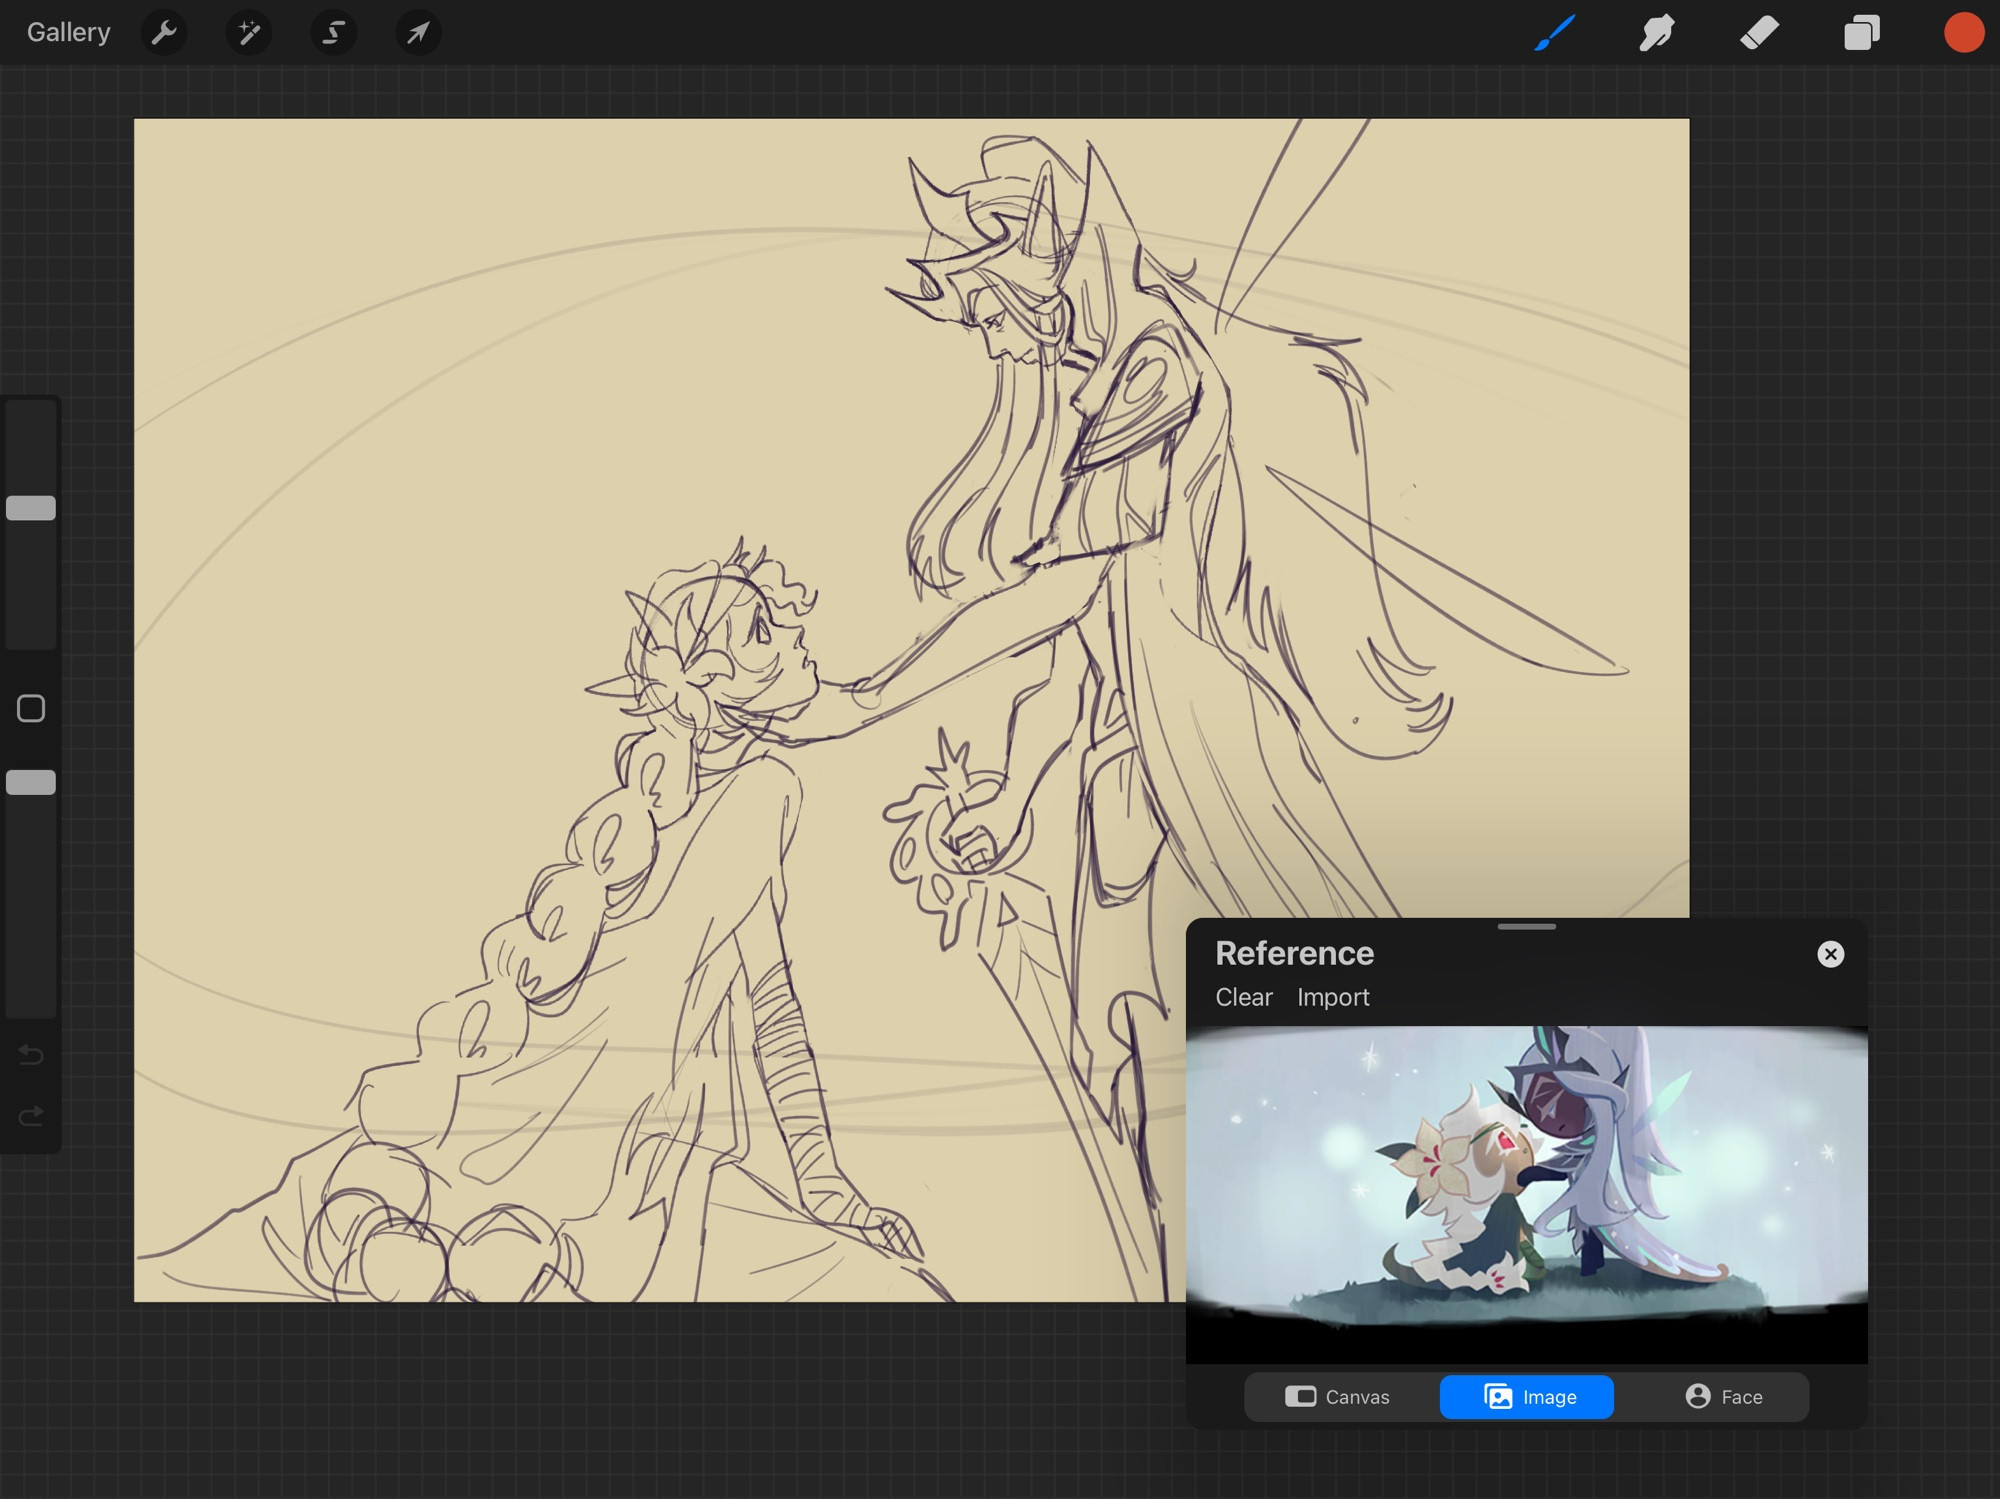Click the Reference panel title
Screen dimensions: 2000x1499
(x=1294, y=953)
